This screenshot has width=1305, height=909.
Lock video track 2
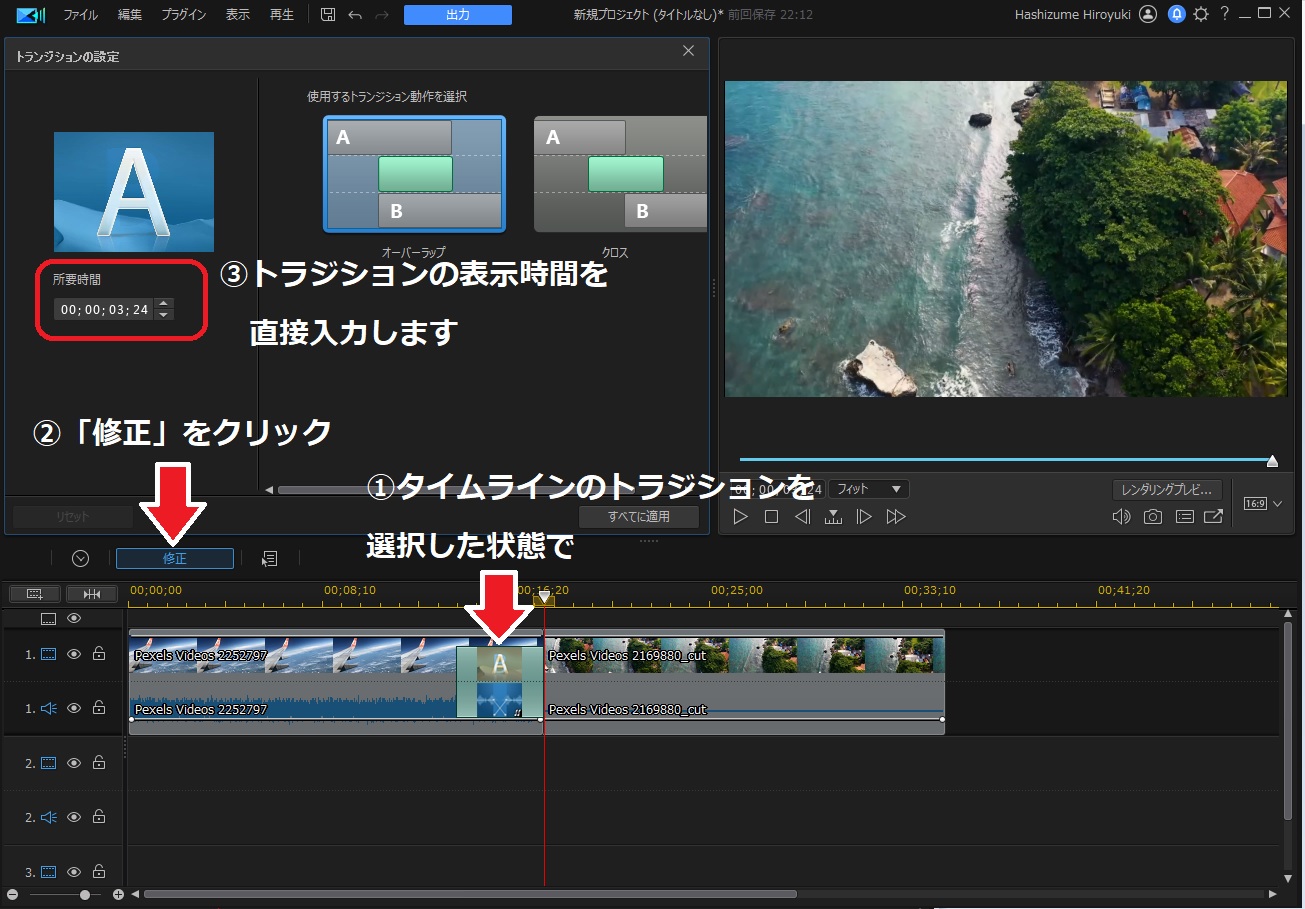point(99,763)
